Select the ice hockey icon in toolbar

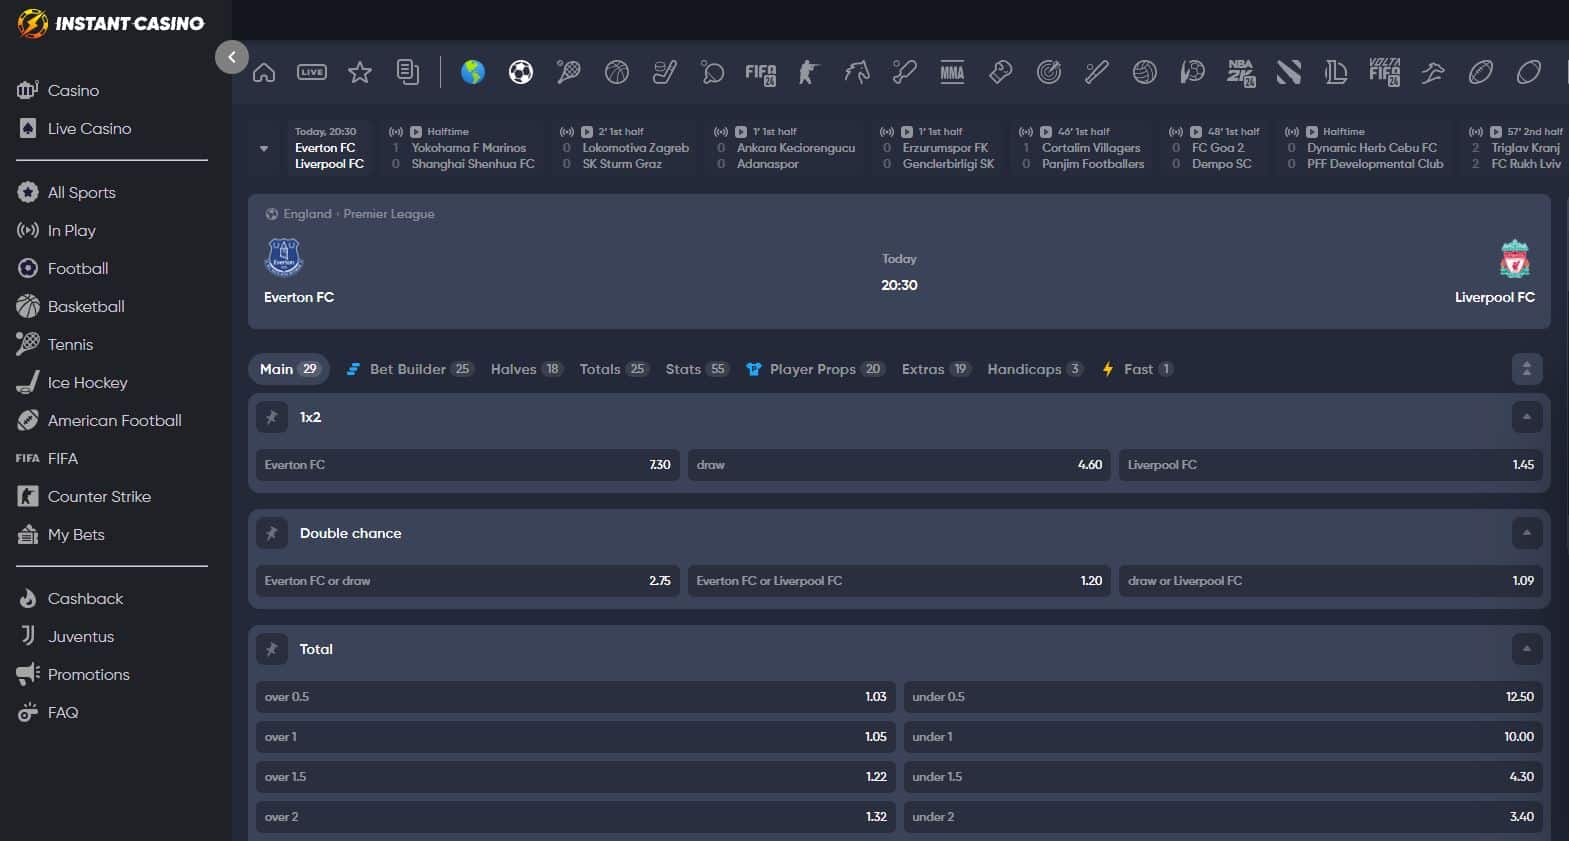coord(665,72)
